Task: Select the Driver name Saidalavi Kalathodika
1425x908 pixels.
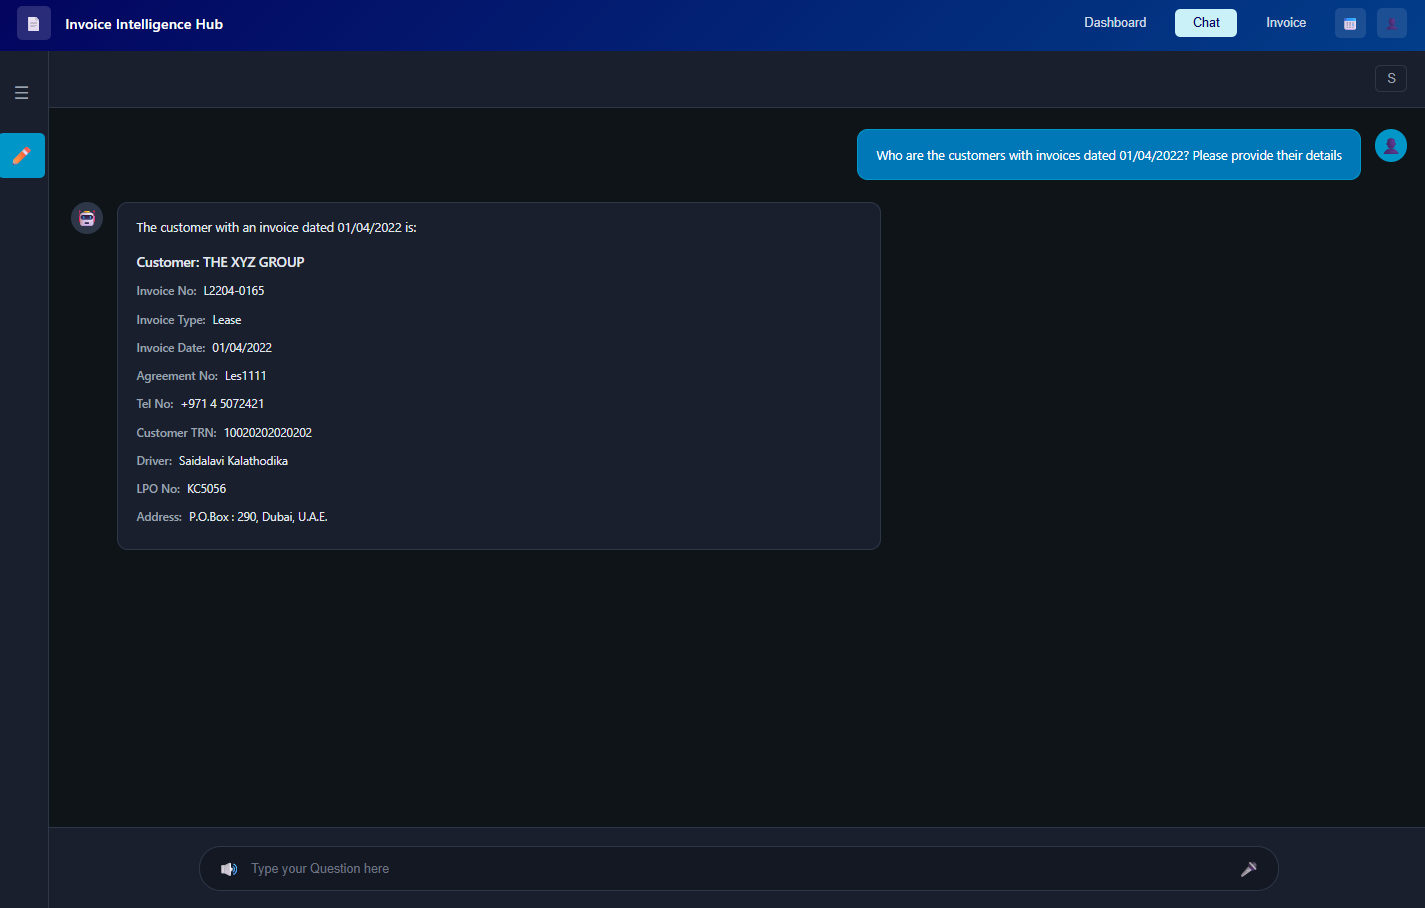Action: (x=233, y=460)
